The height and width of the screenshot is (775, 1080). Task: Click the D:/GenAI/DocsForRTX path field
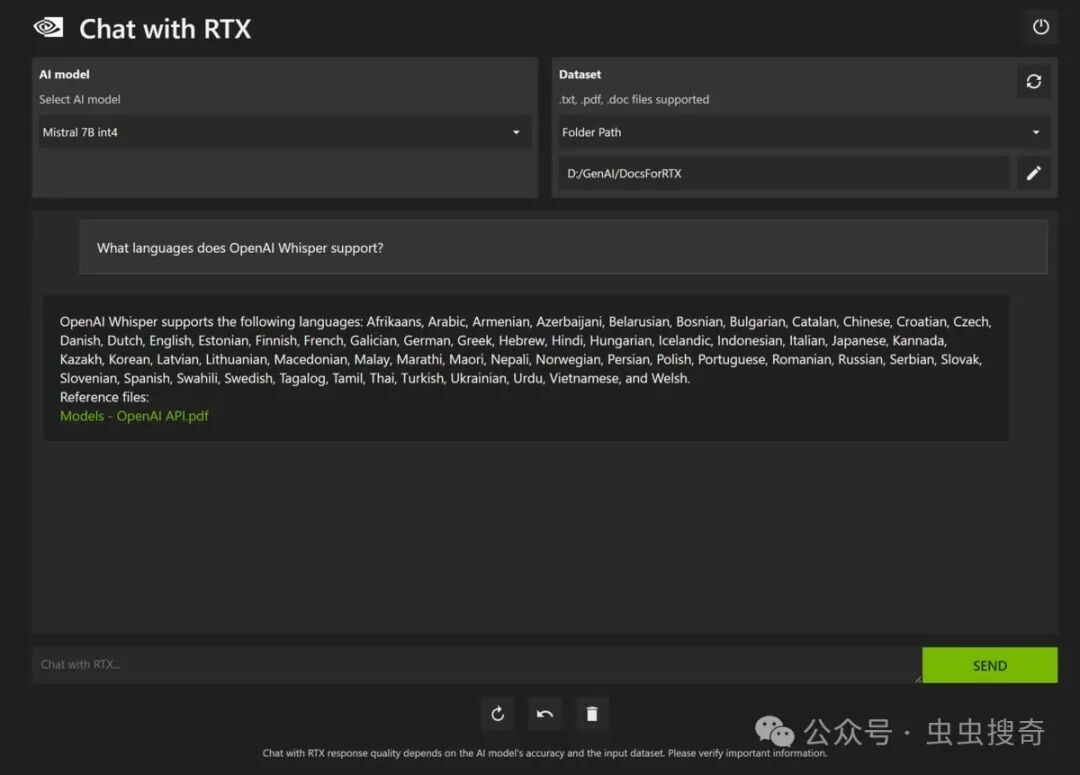pyautogui.click(x=784, y=174)
